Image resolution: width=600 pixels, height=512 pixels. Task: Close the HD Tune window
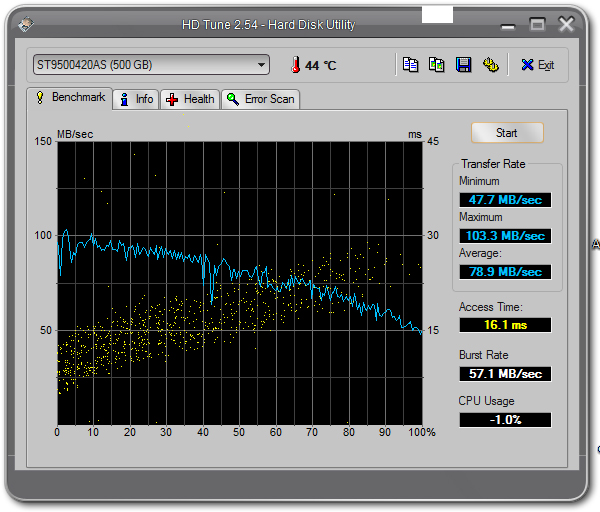[x=567, y=23]
